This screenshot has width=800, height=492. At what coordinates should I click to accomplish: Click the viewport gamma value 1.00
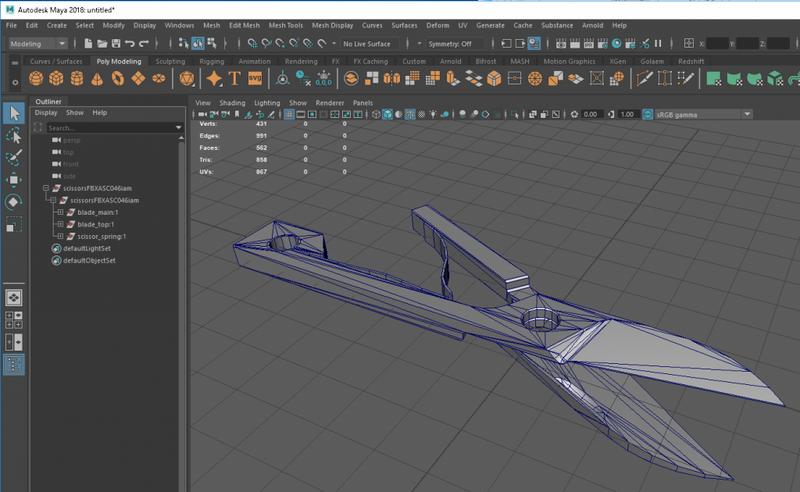point(628,114)
